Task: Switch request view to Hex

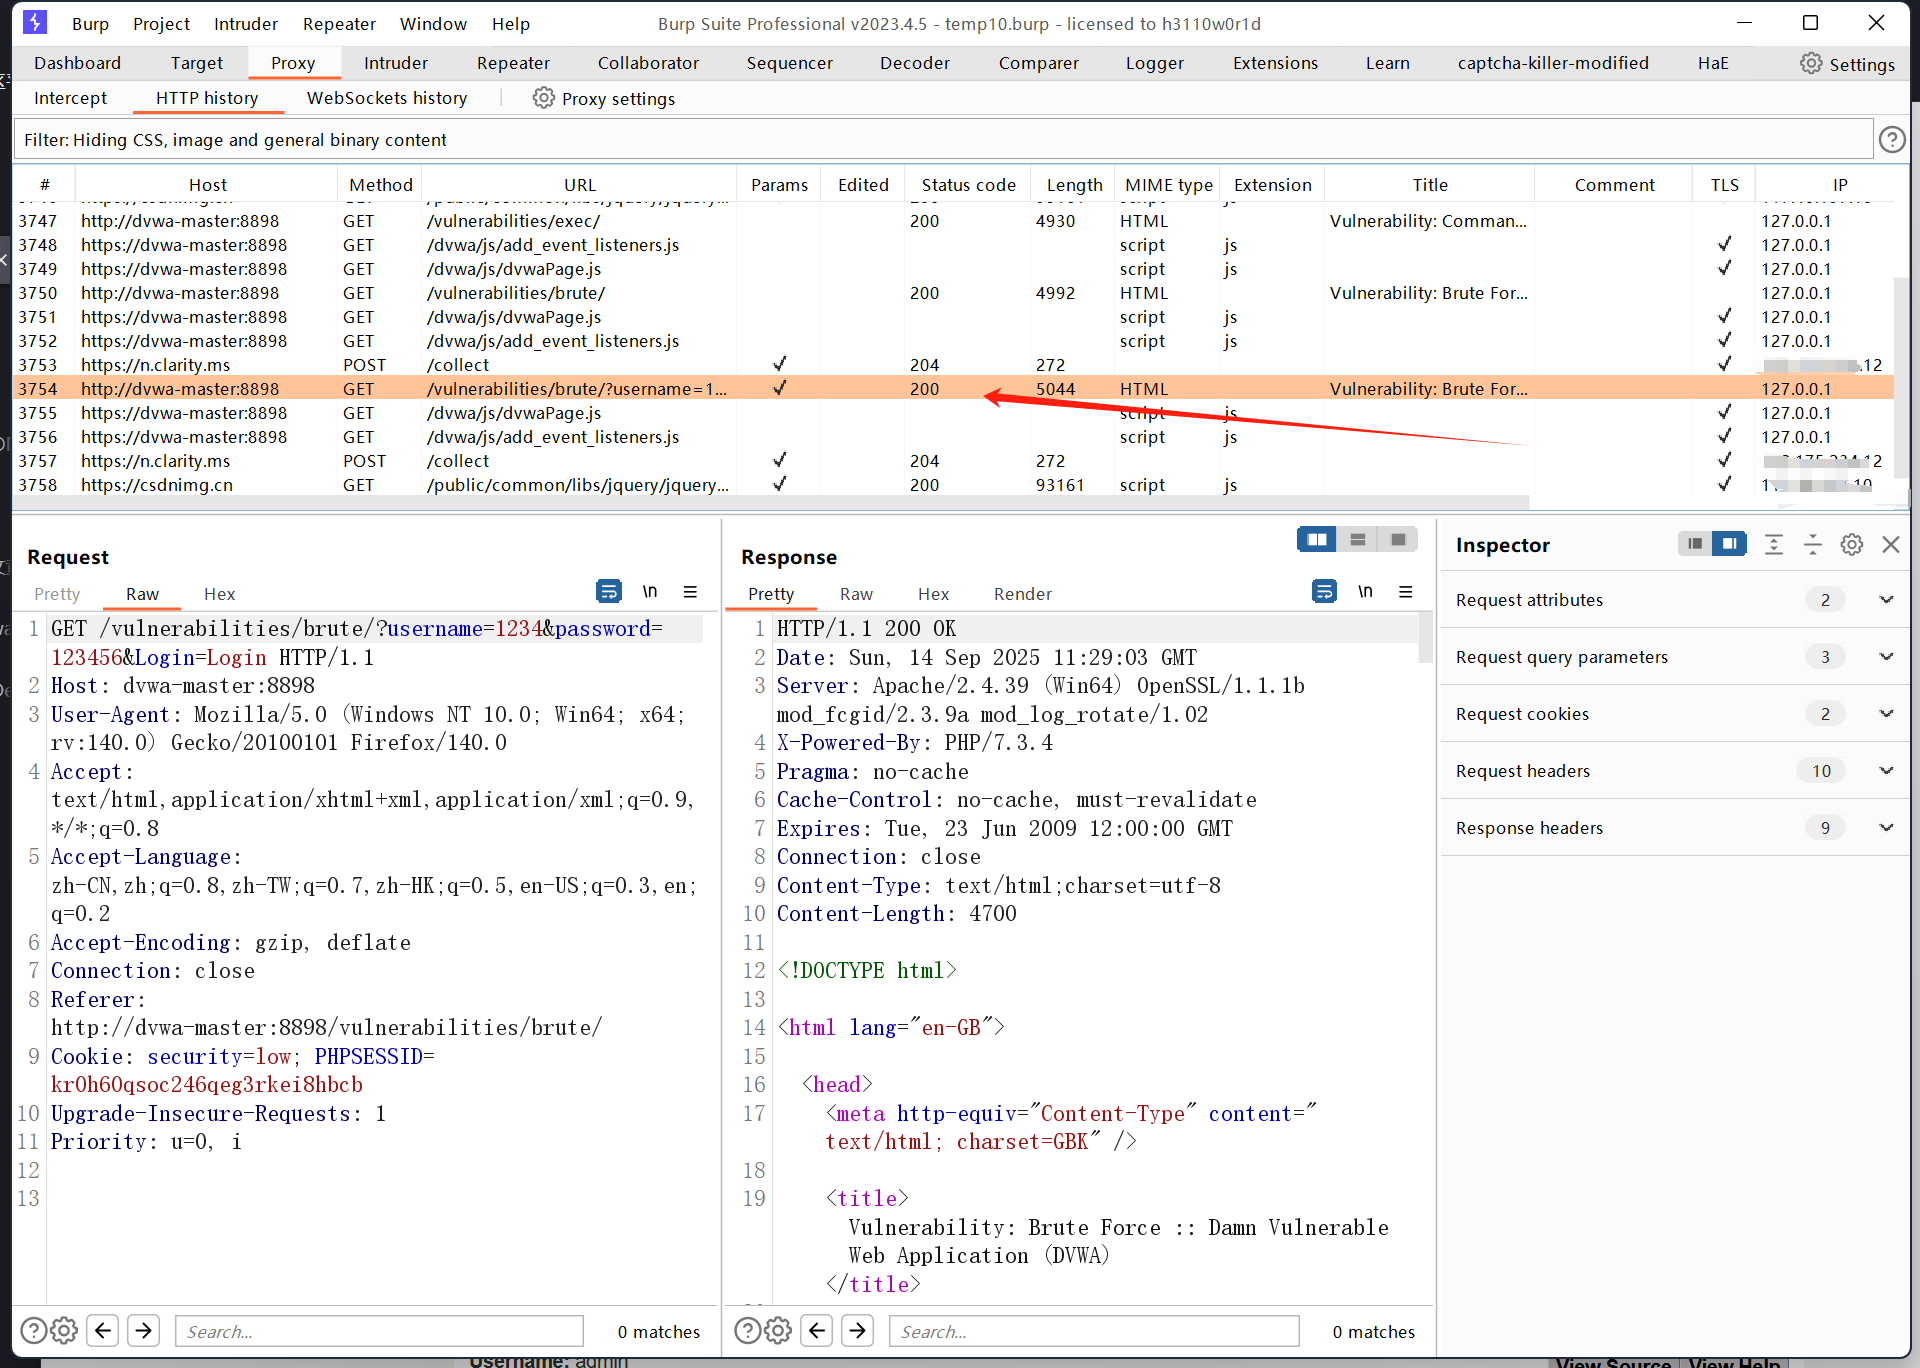Action: point(219,594)
